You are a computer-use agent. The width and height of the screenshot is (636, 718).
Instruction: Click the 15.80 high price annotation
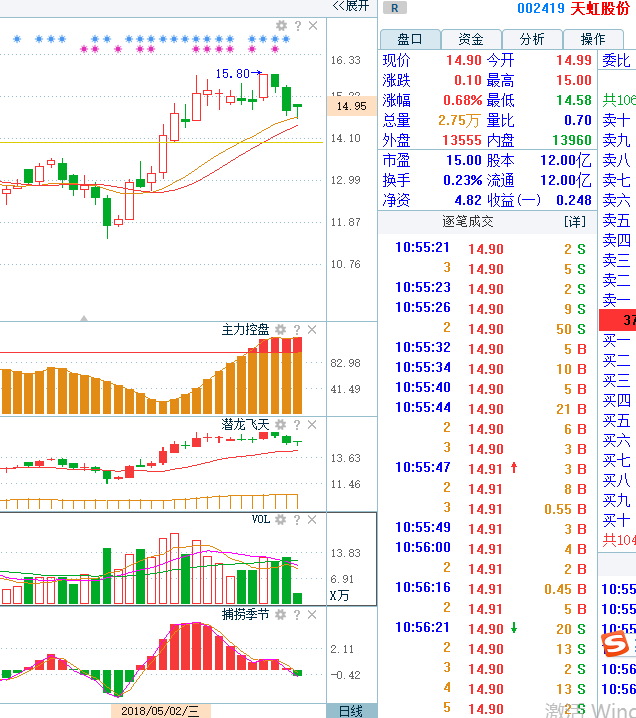pyautogui.click(x=233, y=74)
